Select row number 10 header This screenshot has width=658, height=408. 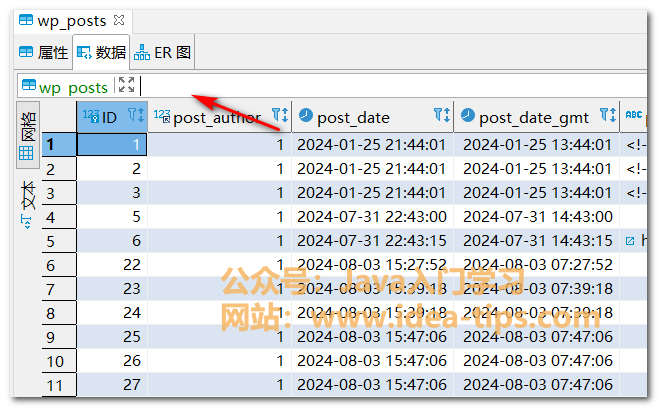(x=59, y=361)
